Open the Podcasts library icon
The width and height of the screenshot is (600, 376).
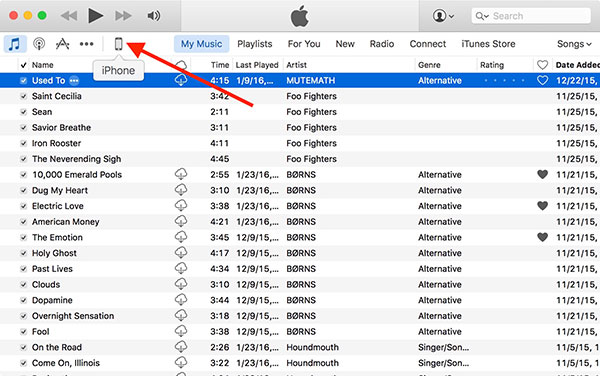39,44
